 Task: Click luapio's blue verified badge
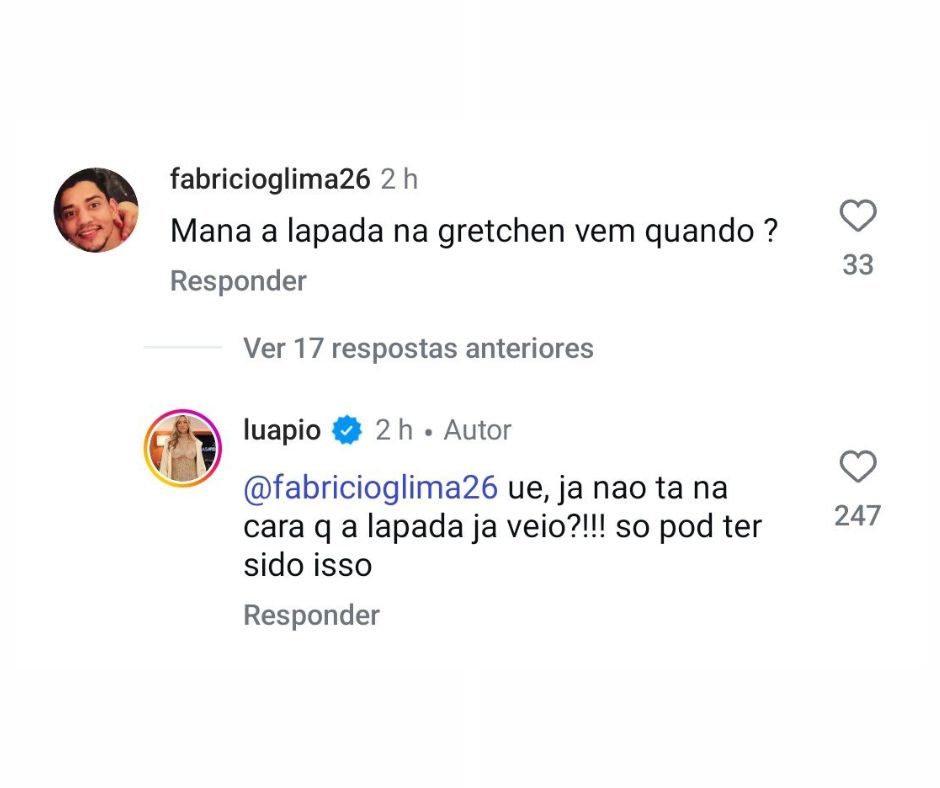(x=347, y=431)
